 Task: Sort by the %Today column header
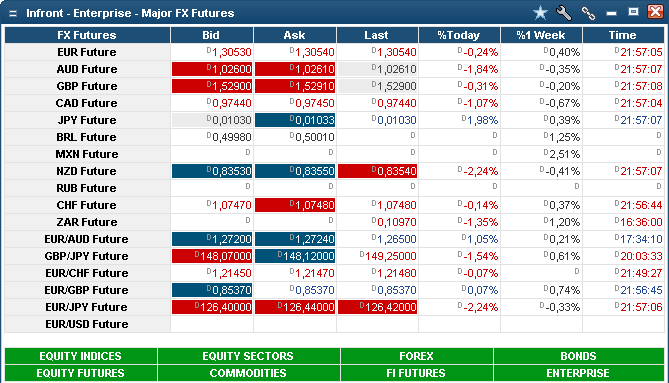tap(459, 35)
